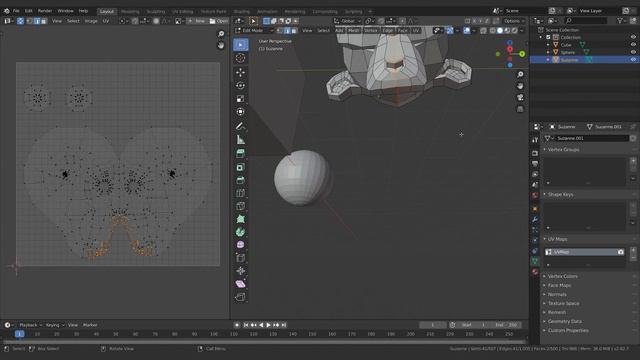Click the New image button

[x=197, y=21]
